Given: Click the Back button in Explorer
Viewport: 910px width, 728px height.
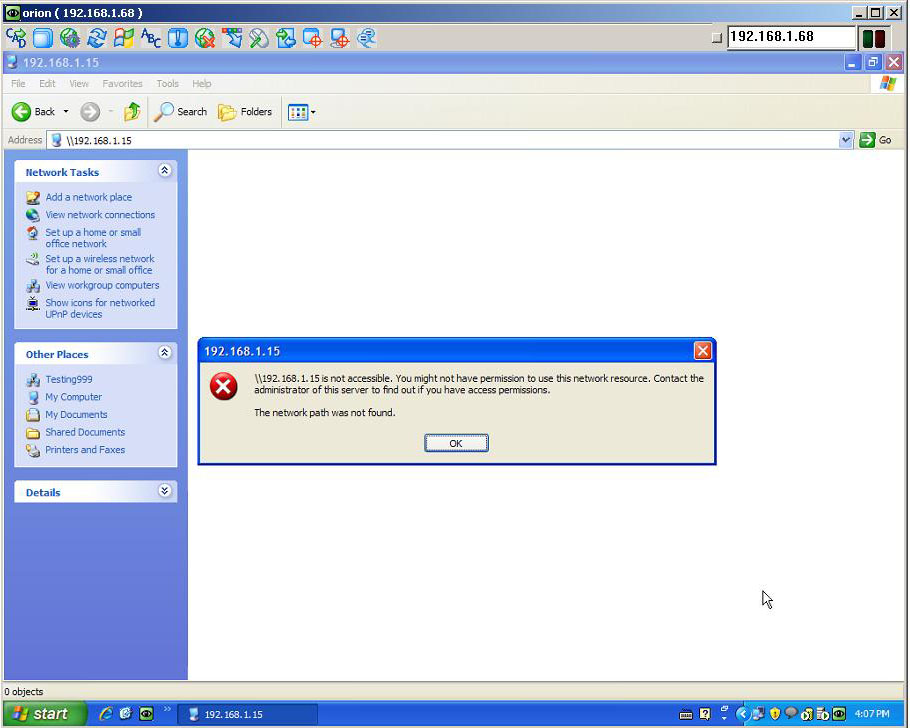Looking at the screenshot, I should tap(34, 111).
